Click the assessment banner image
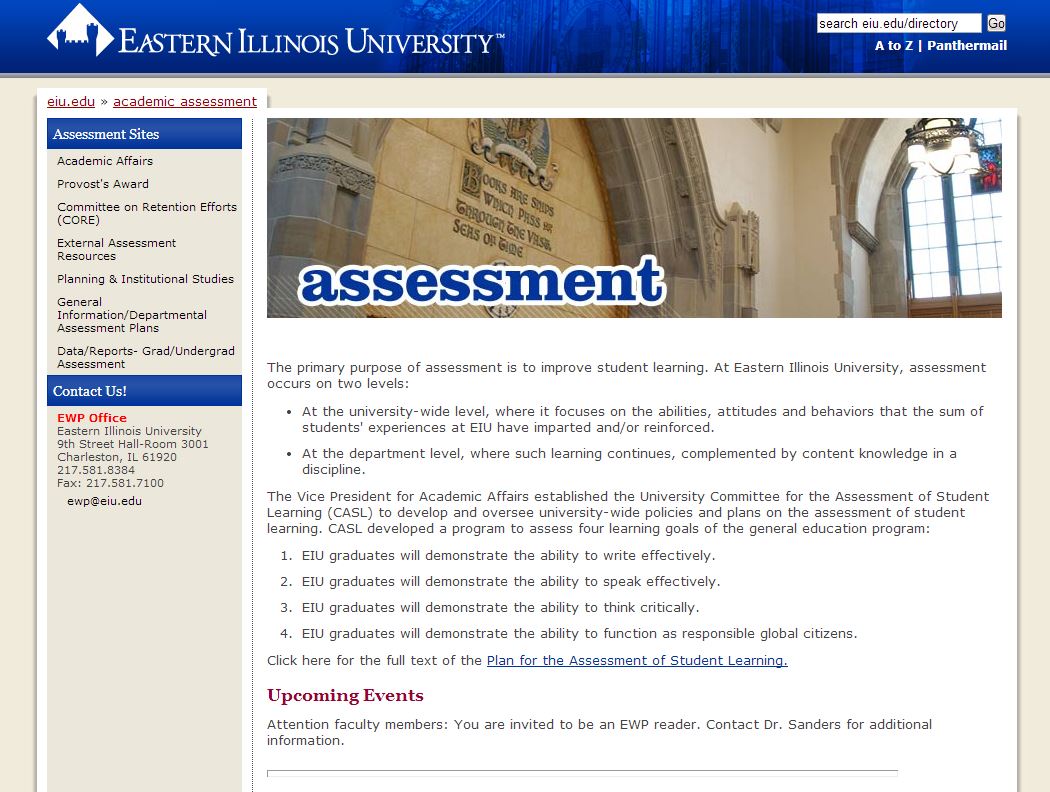This screenshot has width=1050, height=792. point(634,218)
